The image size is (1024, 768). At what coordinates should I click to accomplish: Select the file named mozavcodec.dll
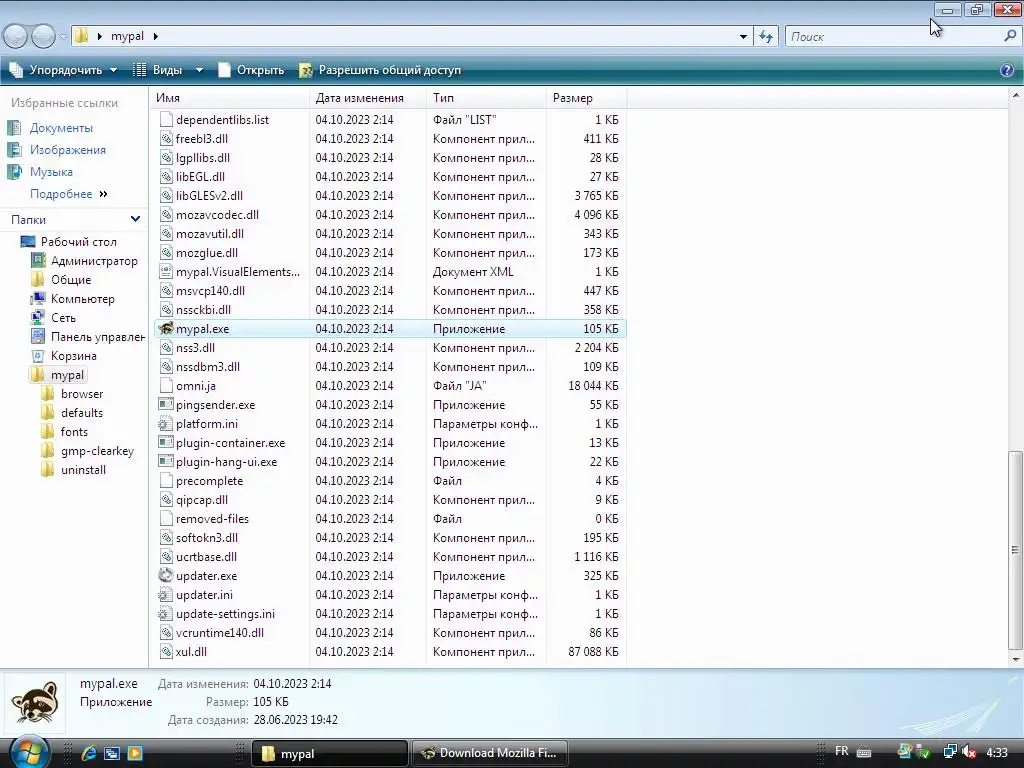(x=217, y=214)
